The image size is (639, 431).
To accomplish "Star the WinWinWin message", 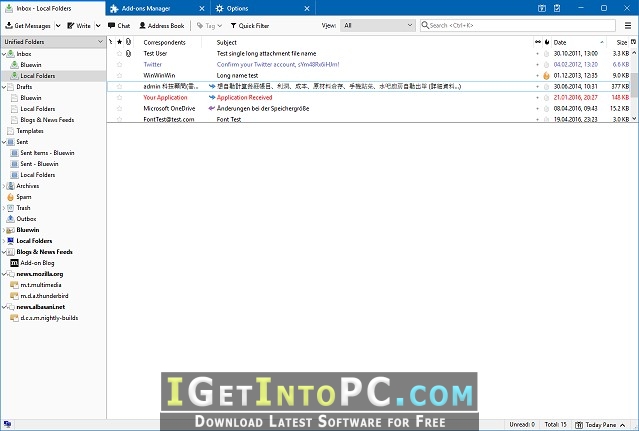I will [x=119, y=75].
